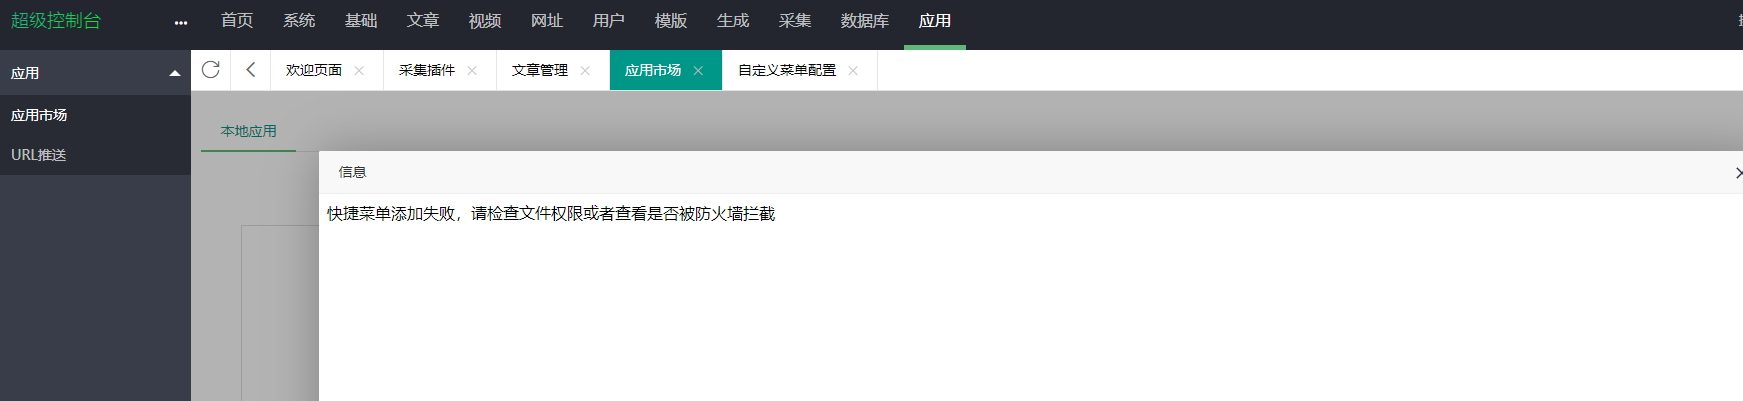
Task: Open URL推送 in the sidebar
Action: point(39,155)
